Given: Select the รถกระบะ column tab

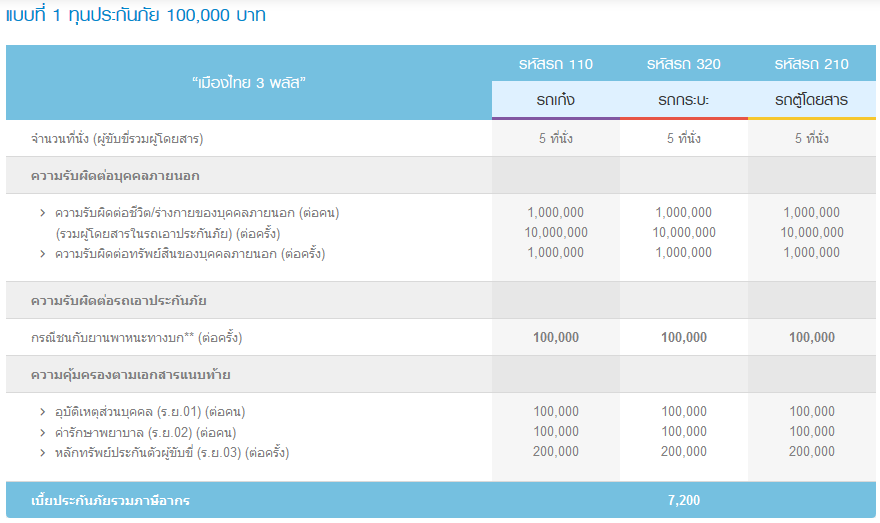Looking at the screenshot, I should (x=684, y=100).
